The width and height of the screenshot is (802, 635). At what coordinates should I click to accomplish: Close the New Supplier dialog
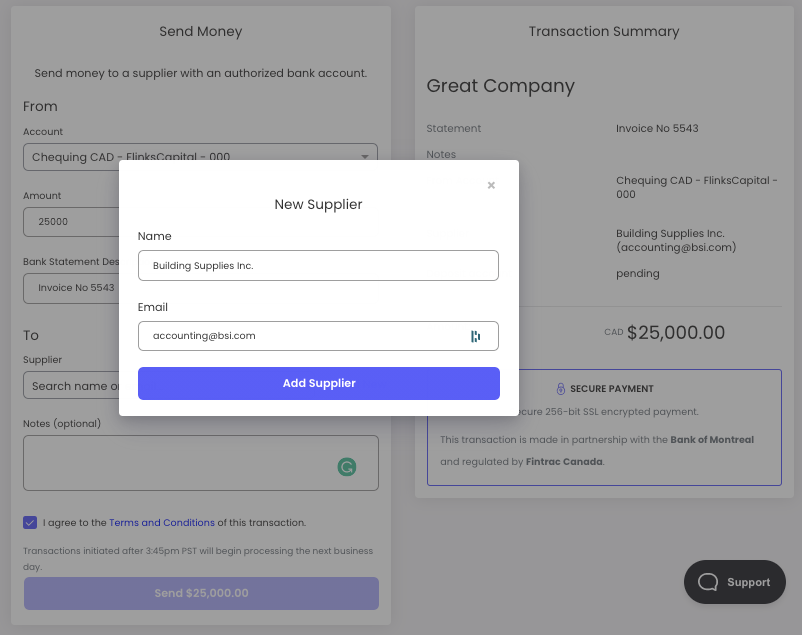click(491, 185)
